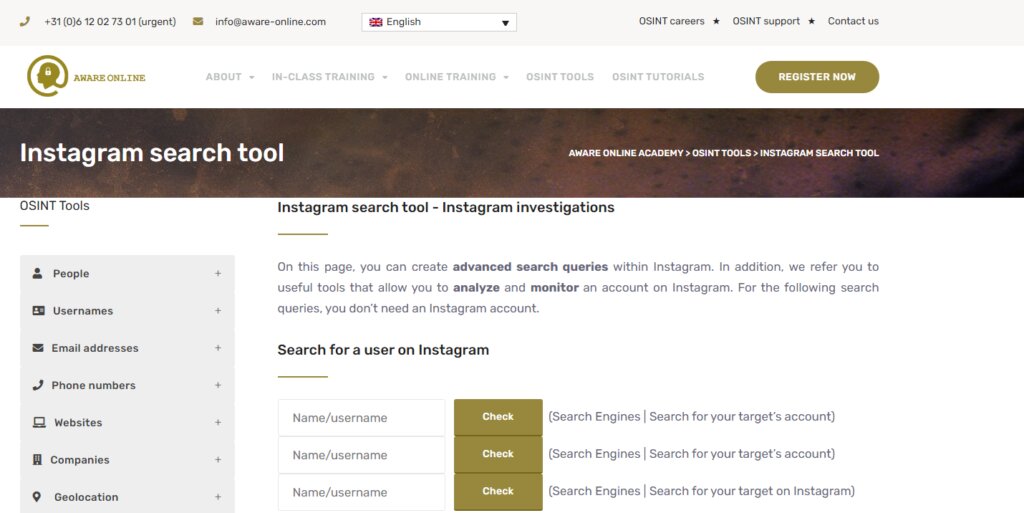Click the UK flag icon in language selector
This screenshot has width=1024, height=513.
coord(376,22)
